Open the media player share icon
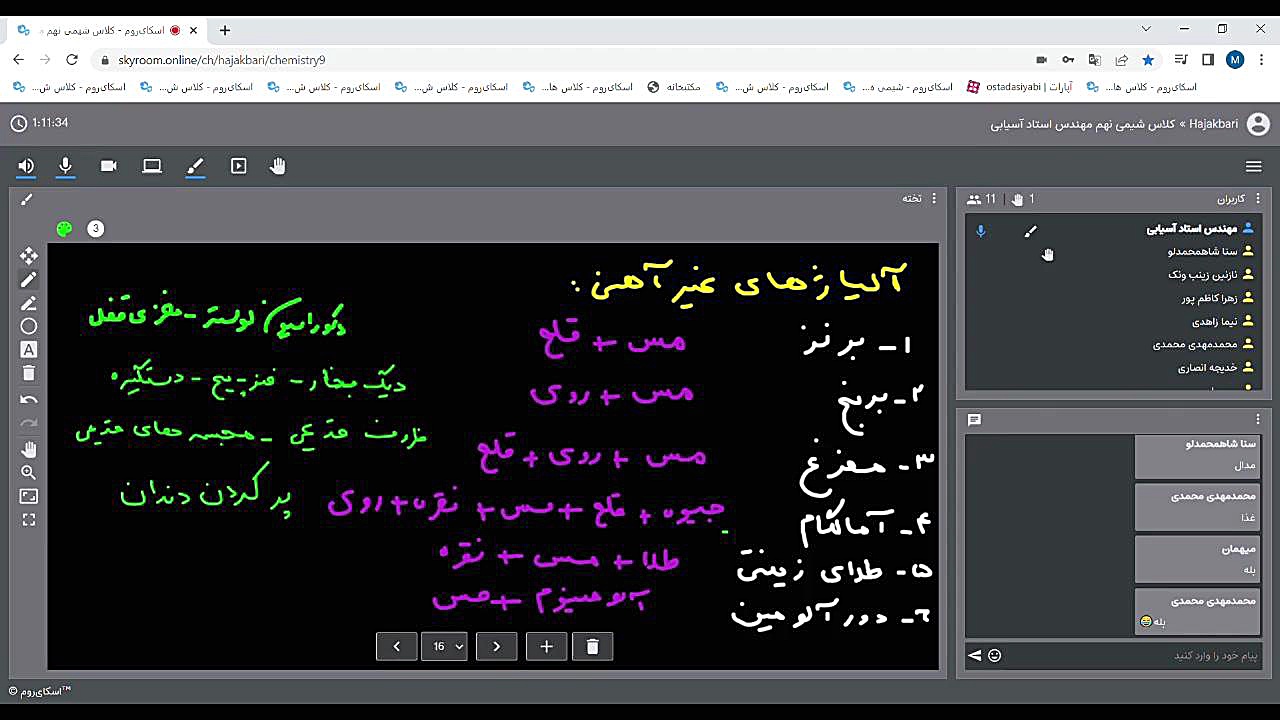 point(238,166)
